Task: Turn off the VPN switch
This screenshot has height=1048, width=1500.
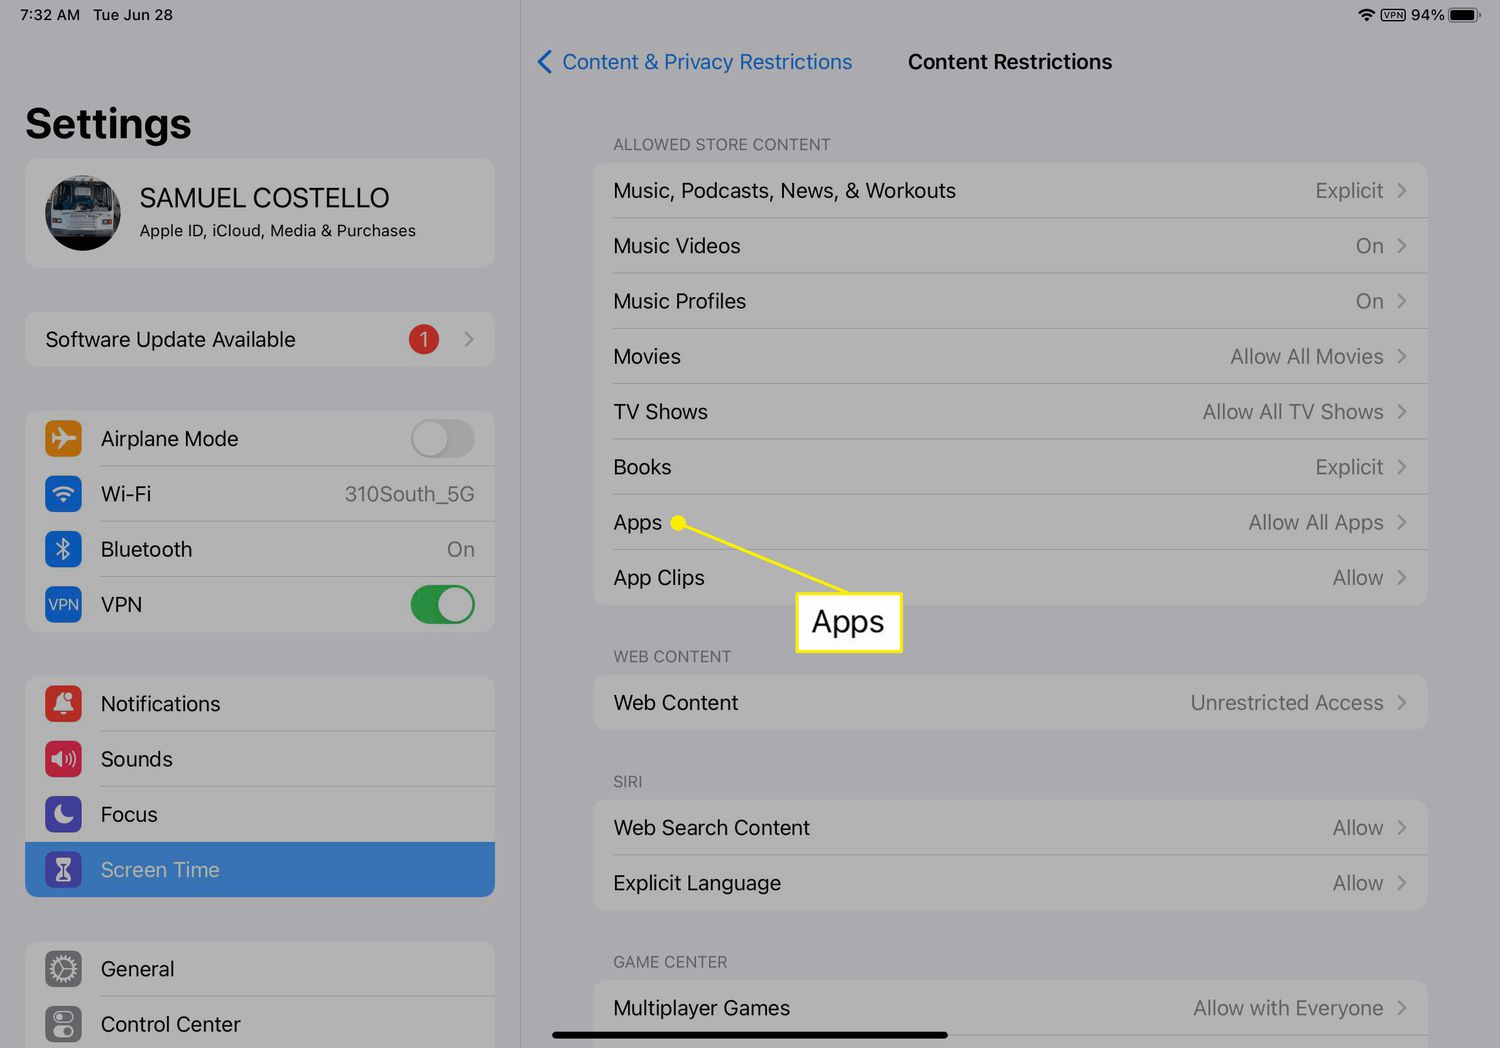Action: (x=442, y=605)
